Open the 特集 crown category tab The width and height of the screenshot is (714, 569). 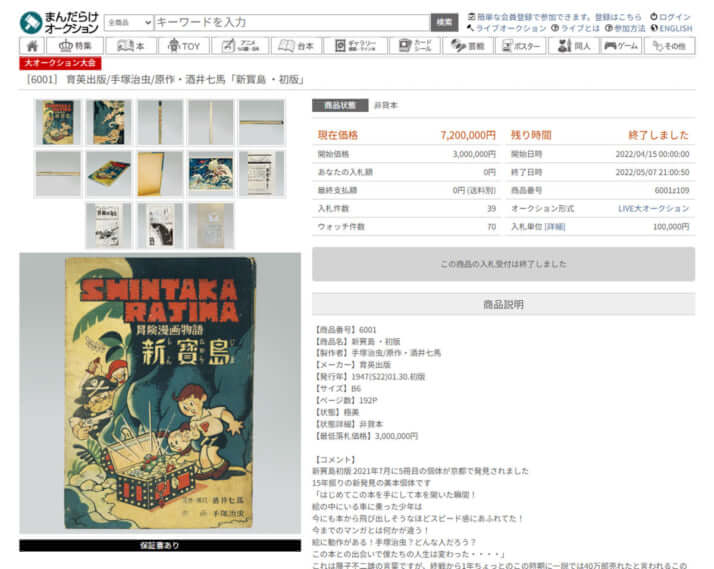(x=75, y=46)
